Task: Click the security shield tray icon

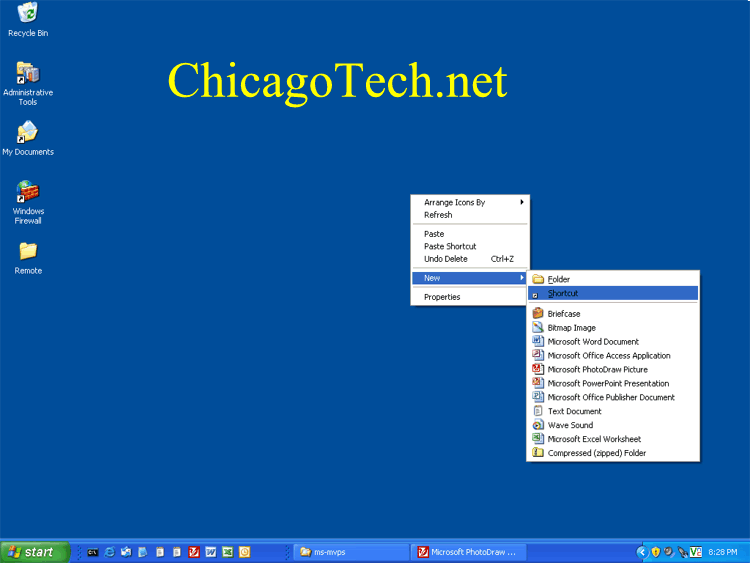Action: [x=656, y=552]
